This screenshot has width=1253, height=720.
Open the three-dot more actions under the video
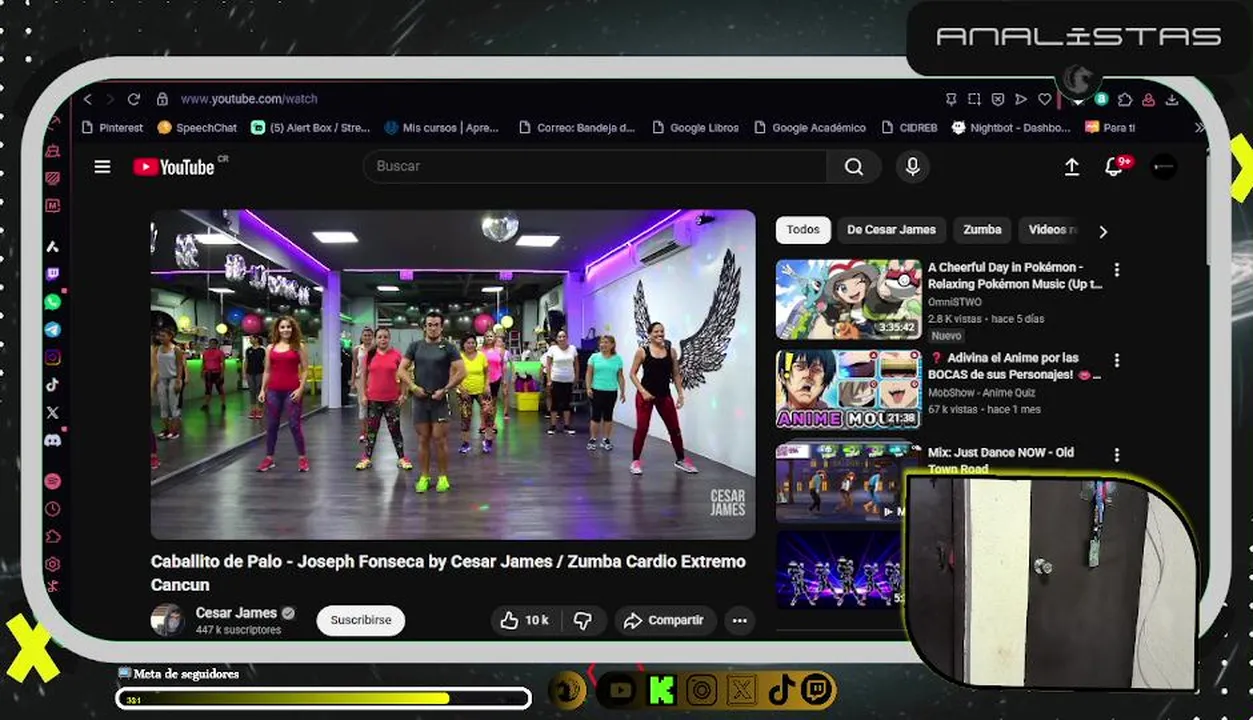tap(739, 621)
